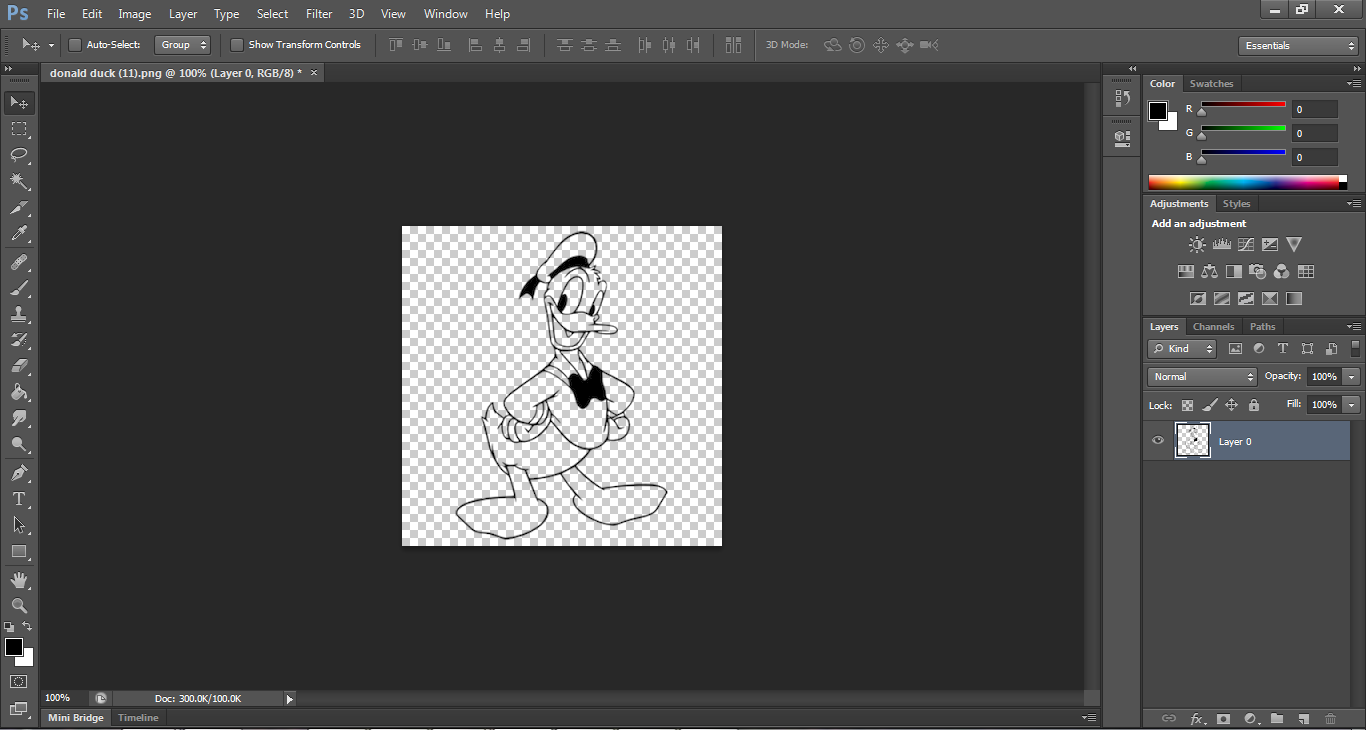Open the Layers panel flyout menu

pos(1354,327)
